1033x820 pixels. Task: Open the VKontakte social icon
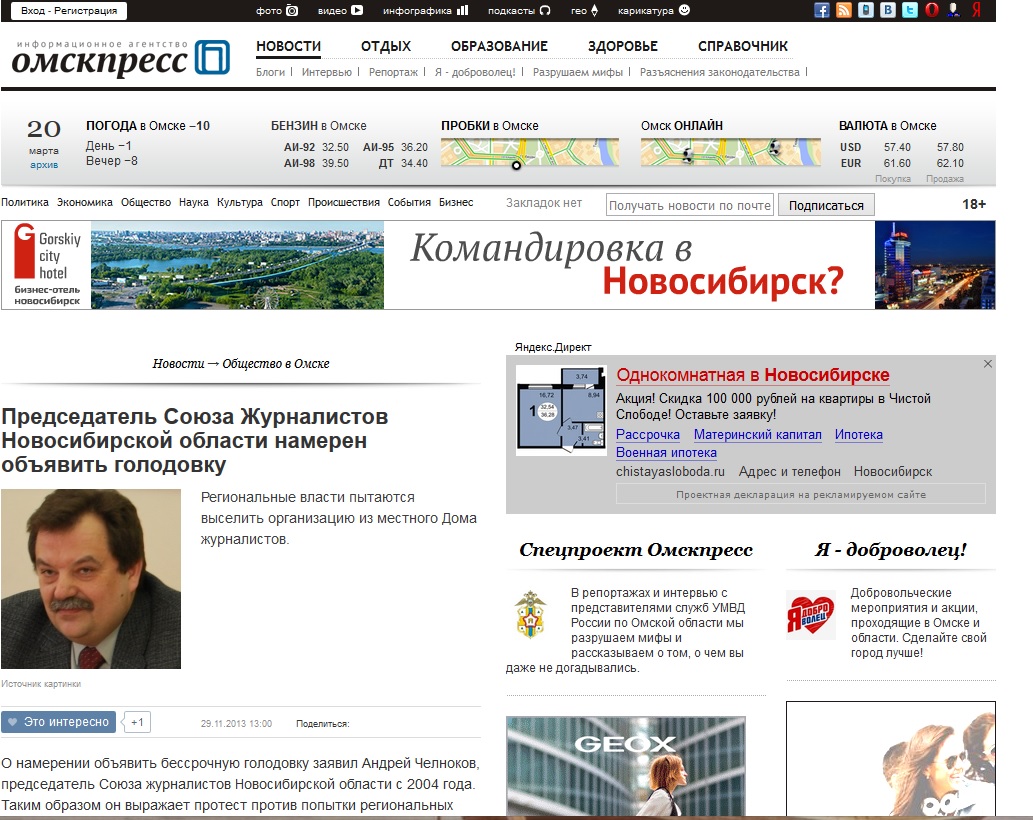pos(887,11)
